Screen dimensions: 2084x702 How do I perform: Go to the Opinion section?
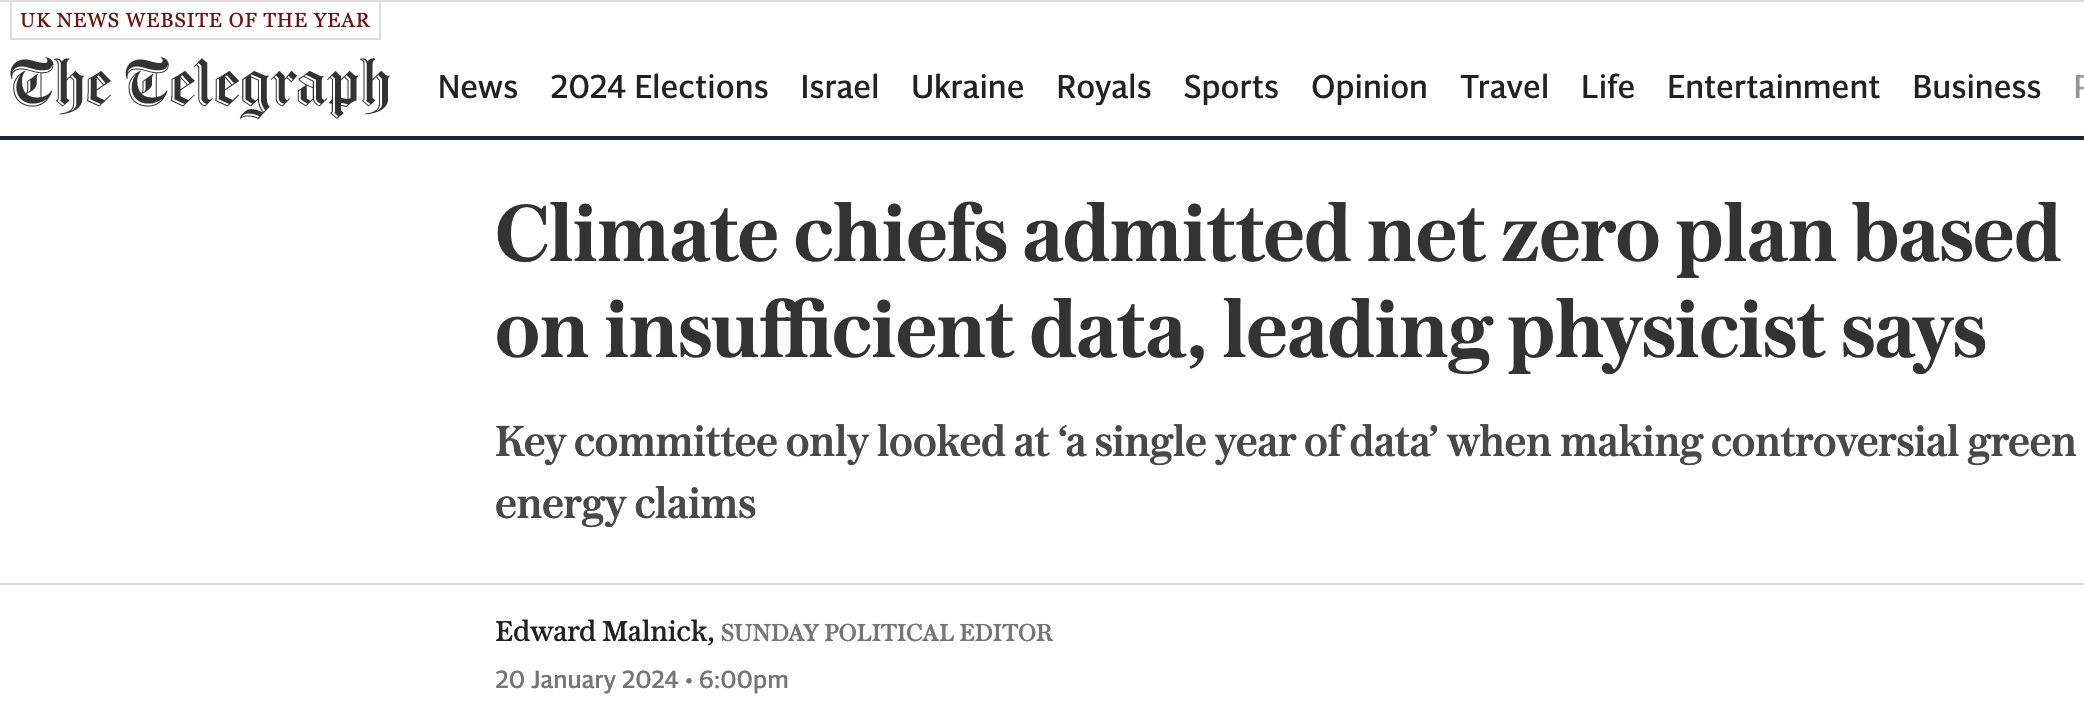click(1369, 88)
